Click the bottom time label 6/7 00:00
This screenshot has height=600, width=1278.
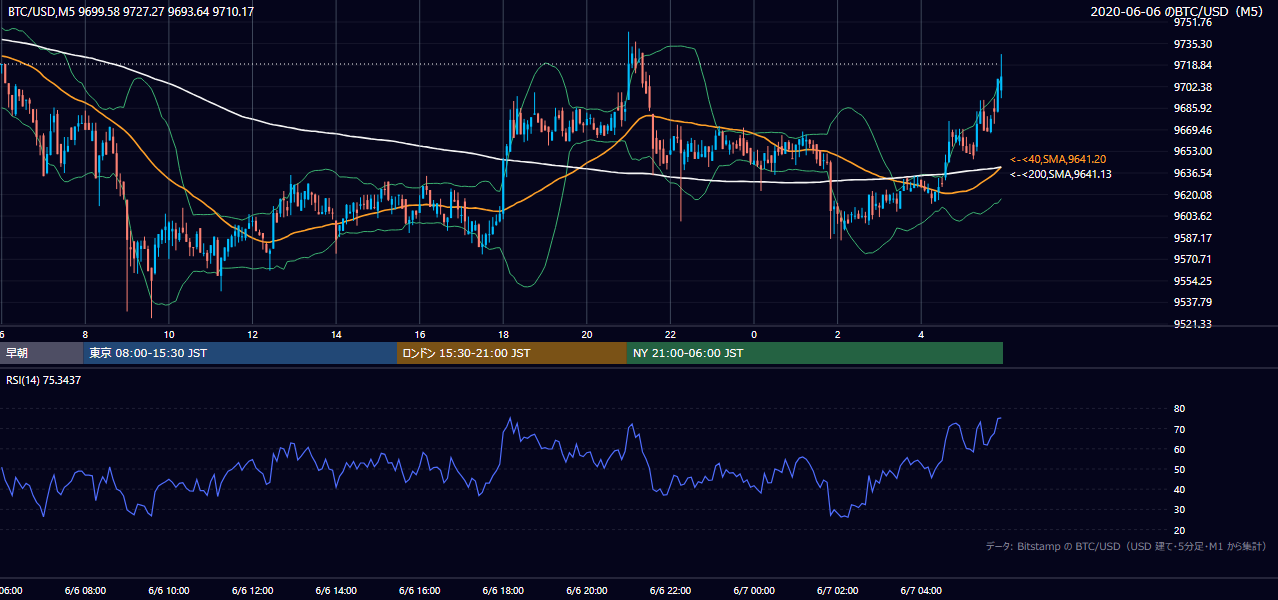coord(754,591)
